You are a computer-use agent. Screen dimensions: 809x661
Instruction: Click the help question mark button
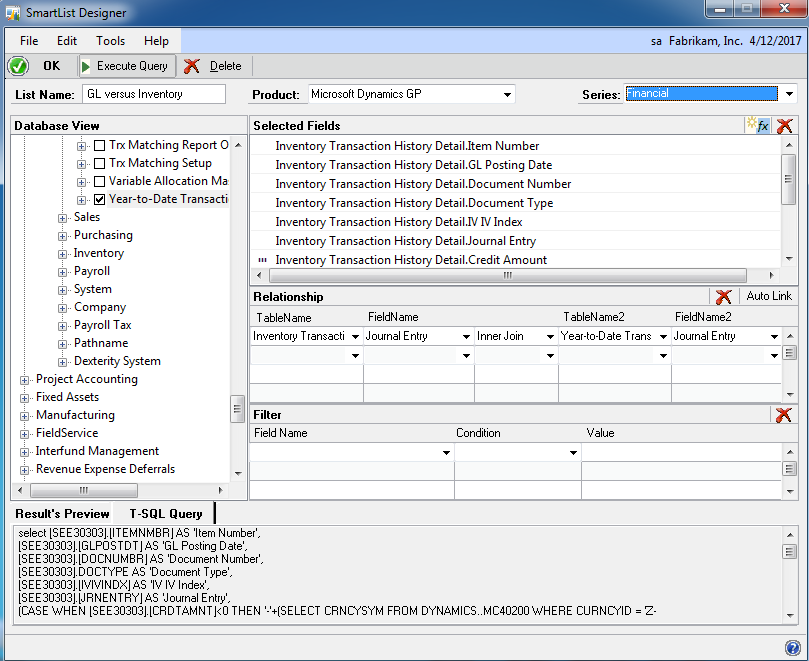click(x=793, y=646)
